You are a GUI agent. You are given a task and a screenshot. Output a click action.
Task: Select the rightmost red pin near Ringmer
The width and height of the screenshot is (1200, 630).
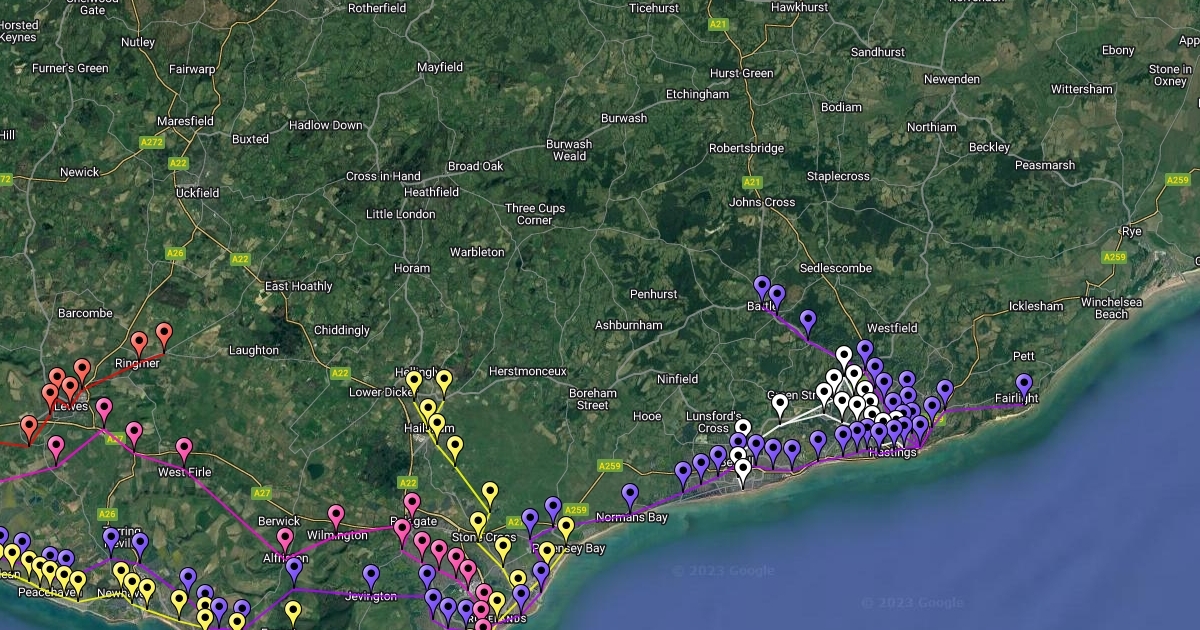click(x=164, y=335)
